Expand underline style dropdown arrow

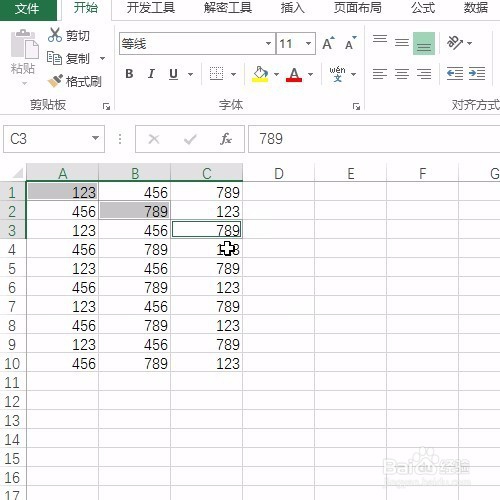(x=190, y=74)
